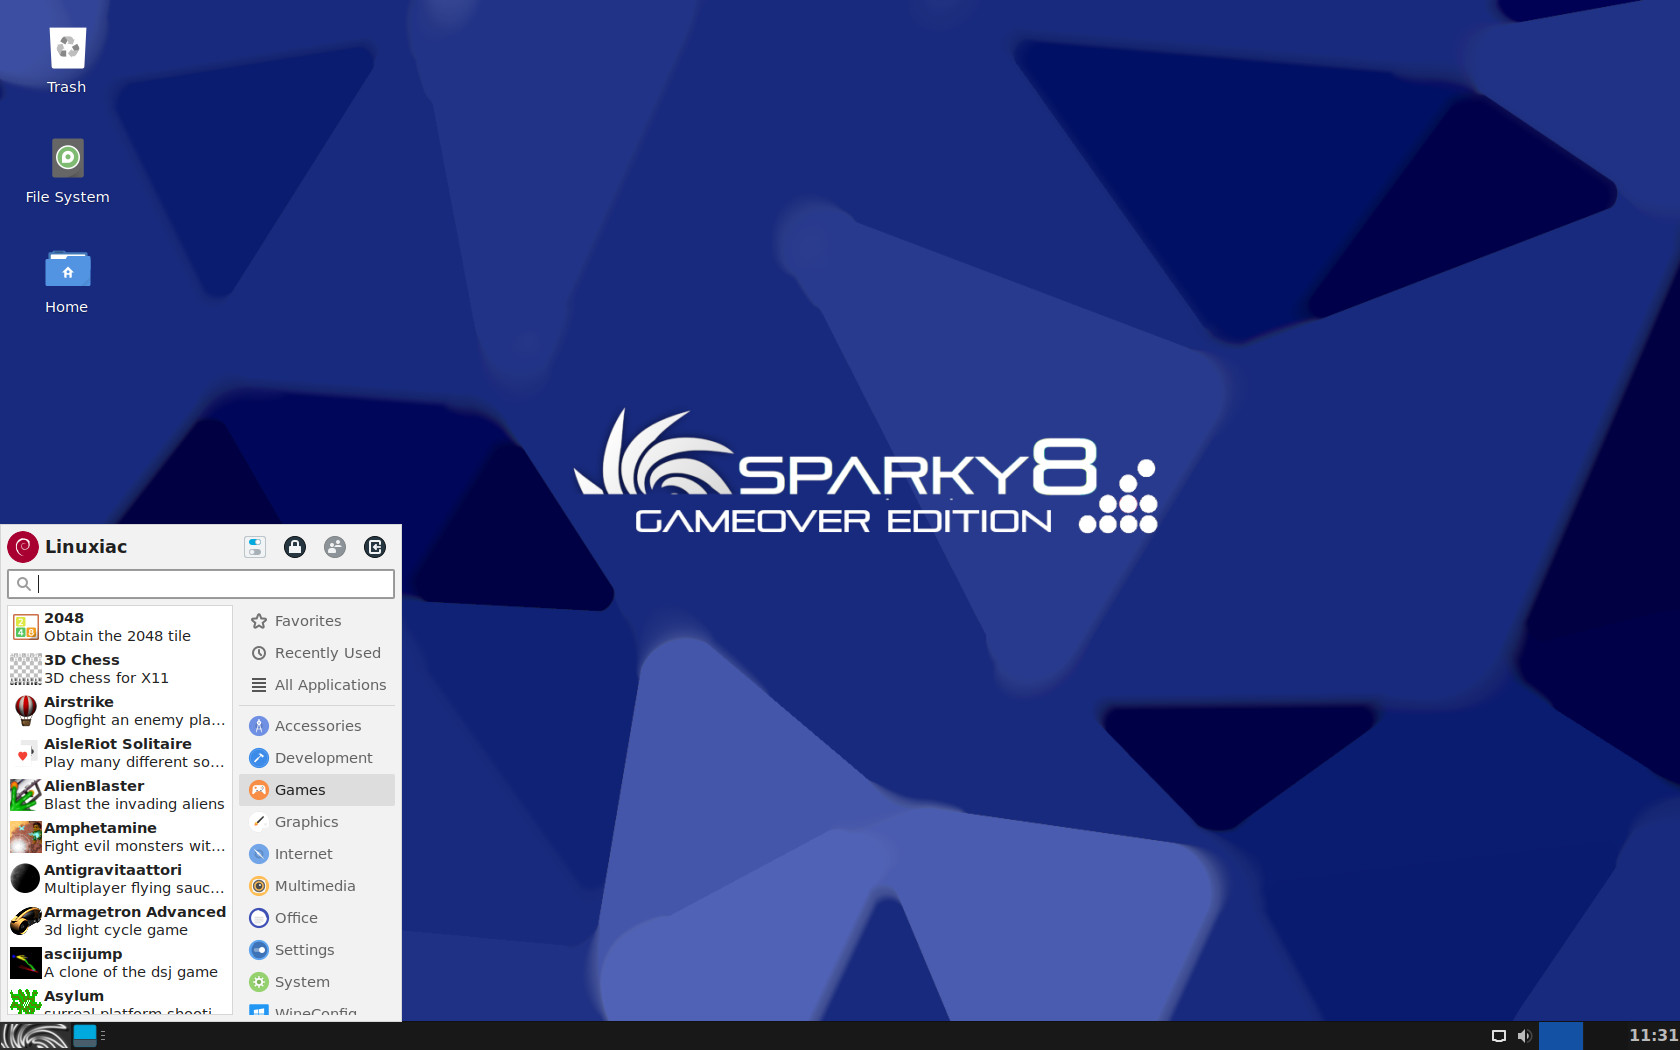This screenshot has height=1050, width=1680.
Task: Select the Recently Used category
Action: pos(317,653)
